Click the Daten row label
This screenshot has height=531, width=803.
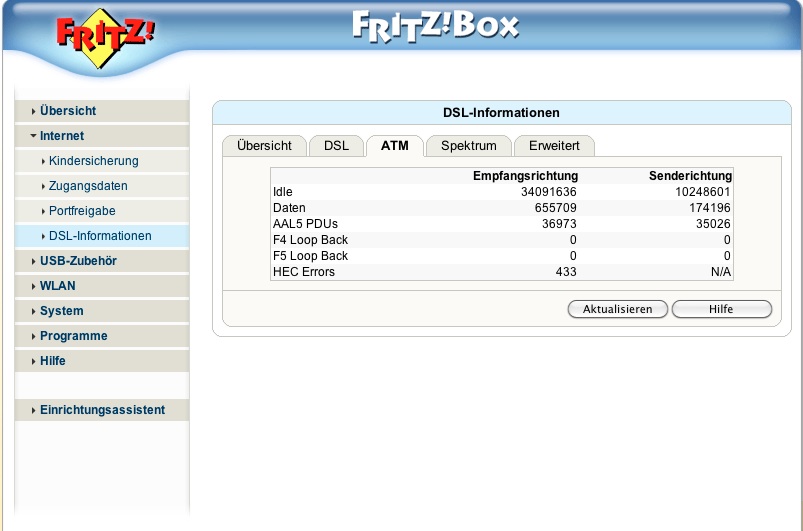click(x=289, y=208)
